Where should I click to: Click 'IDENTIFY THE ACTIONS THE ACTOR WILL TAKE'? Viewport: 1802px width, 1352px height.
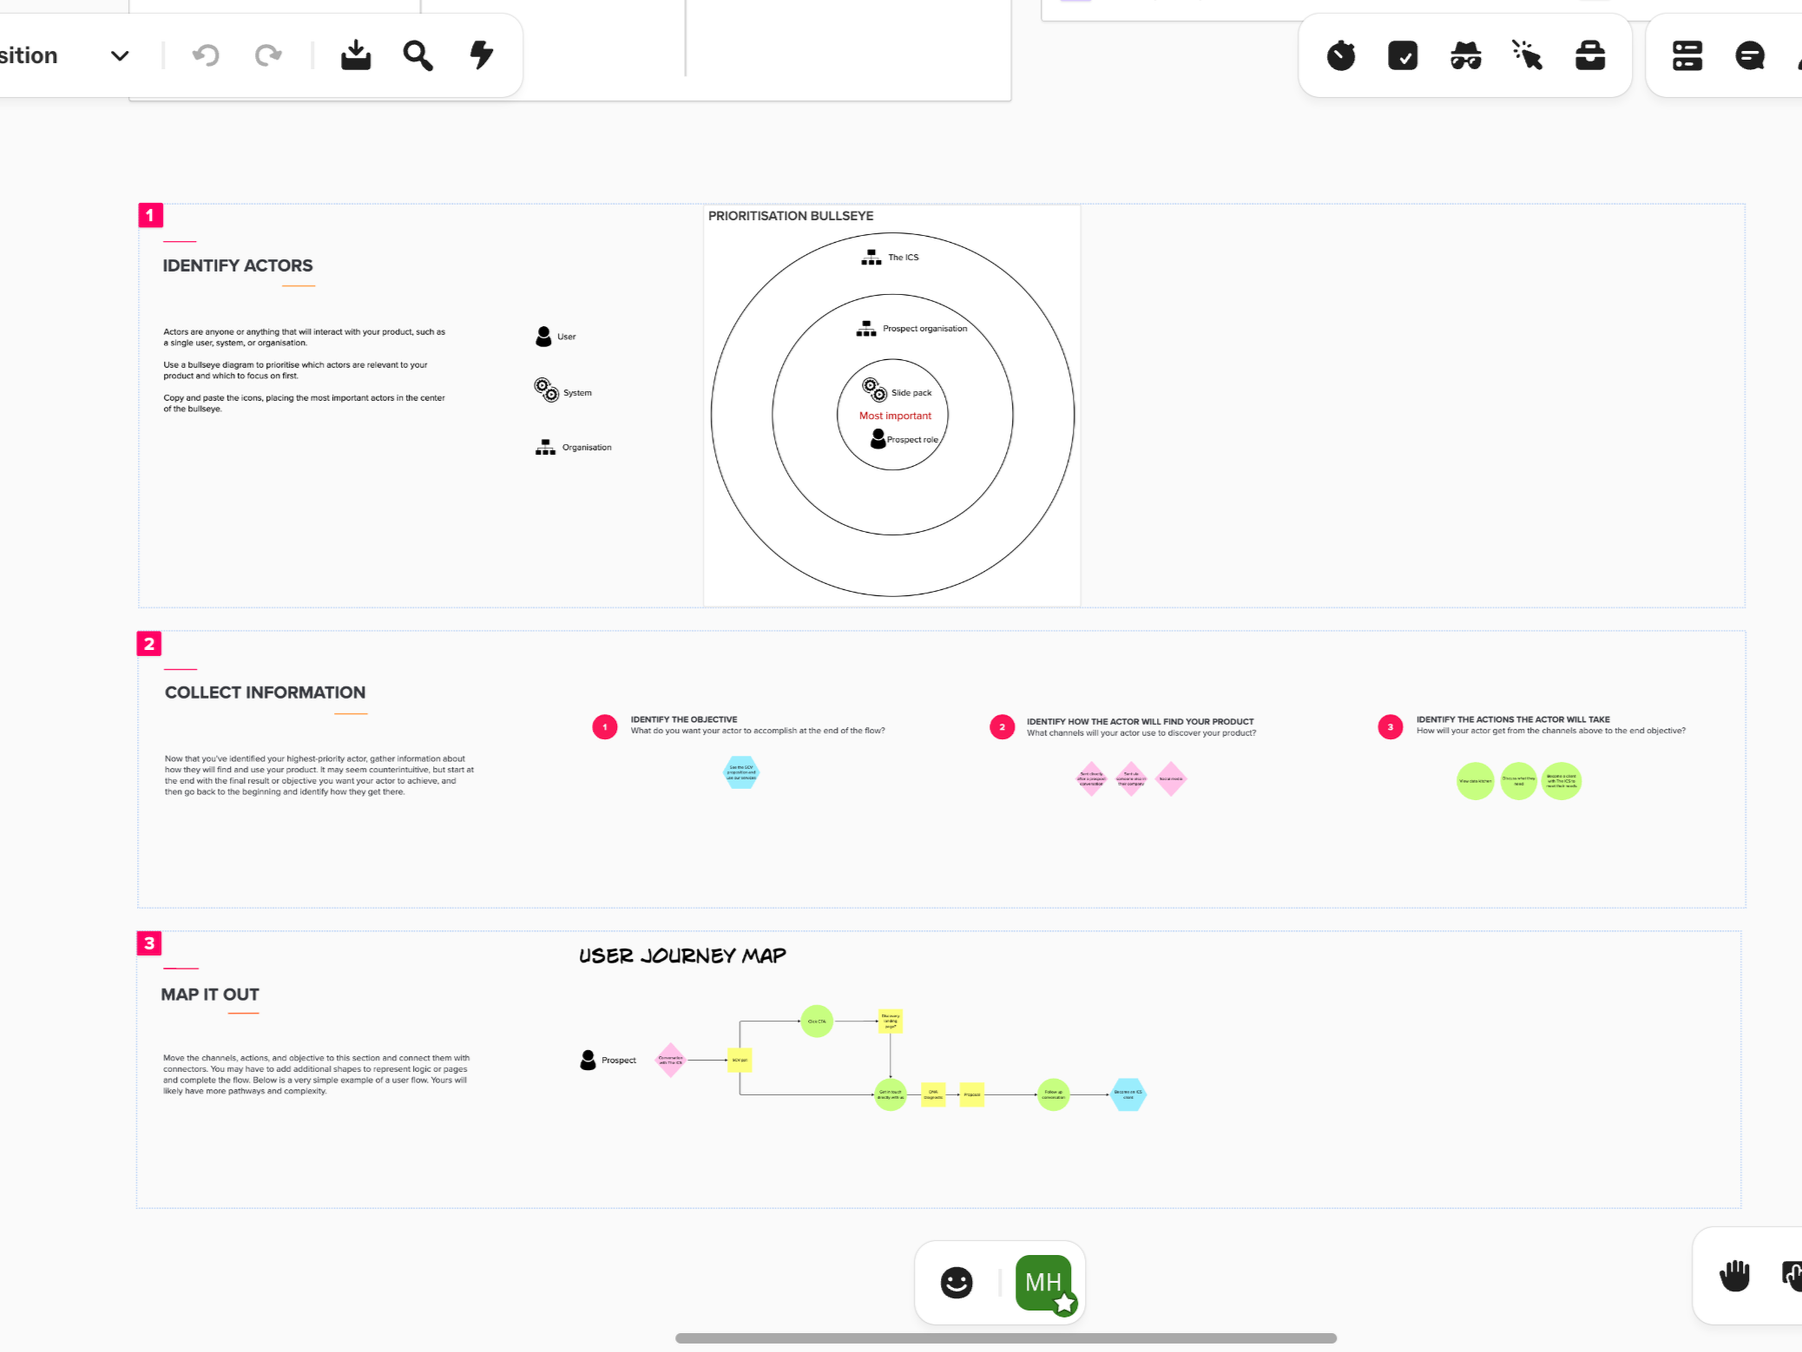tap(1513, 720)
